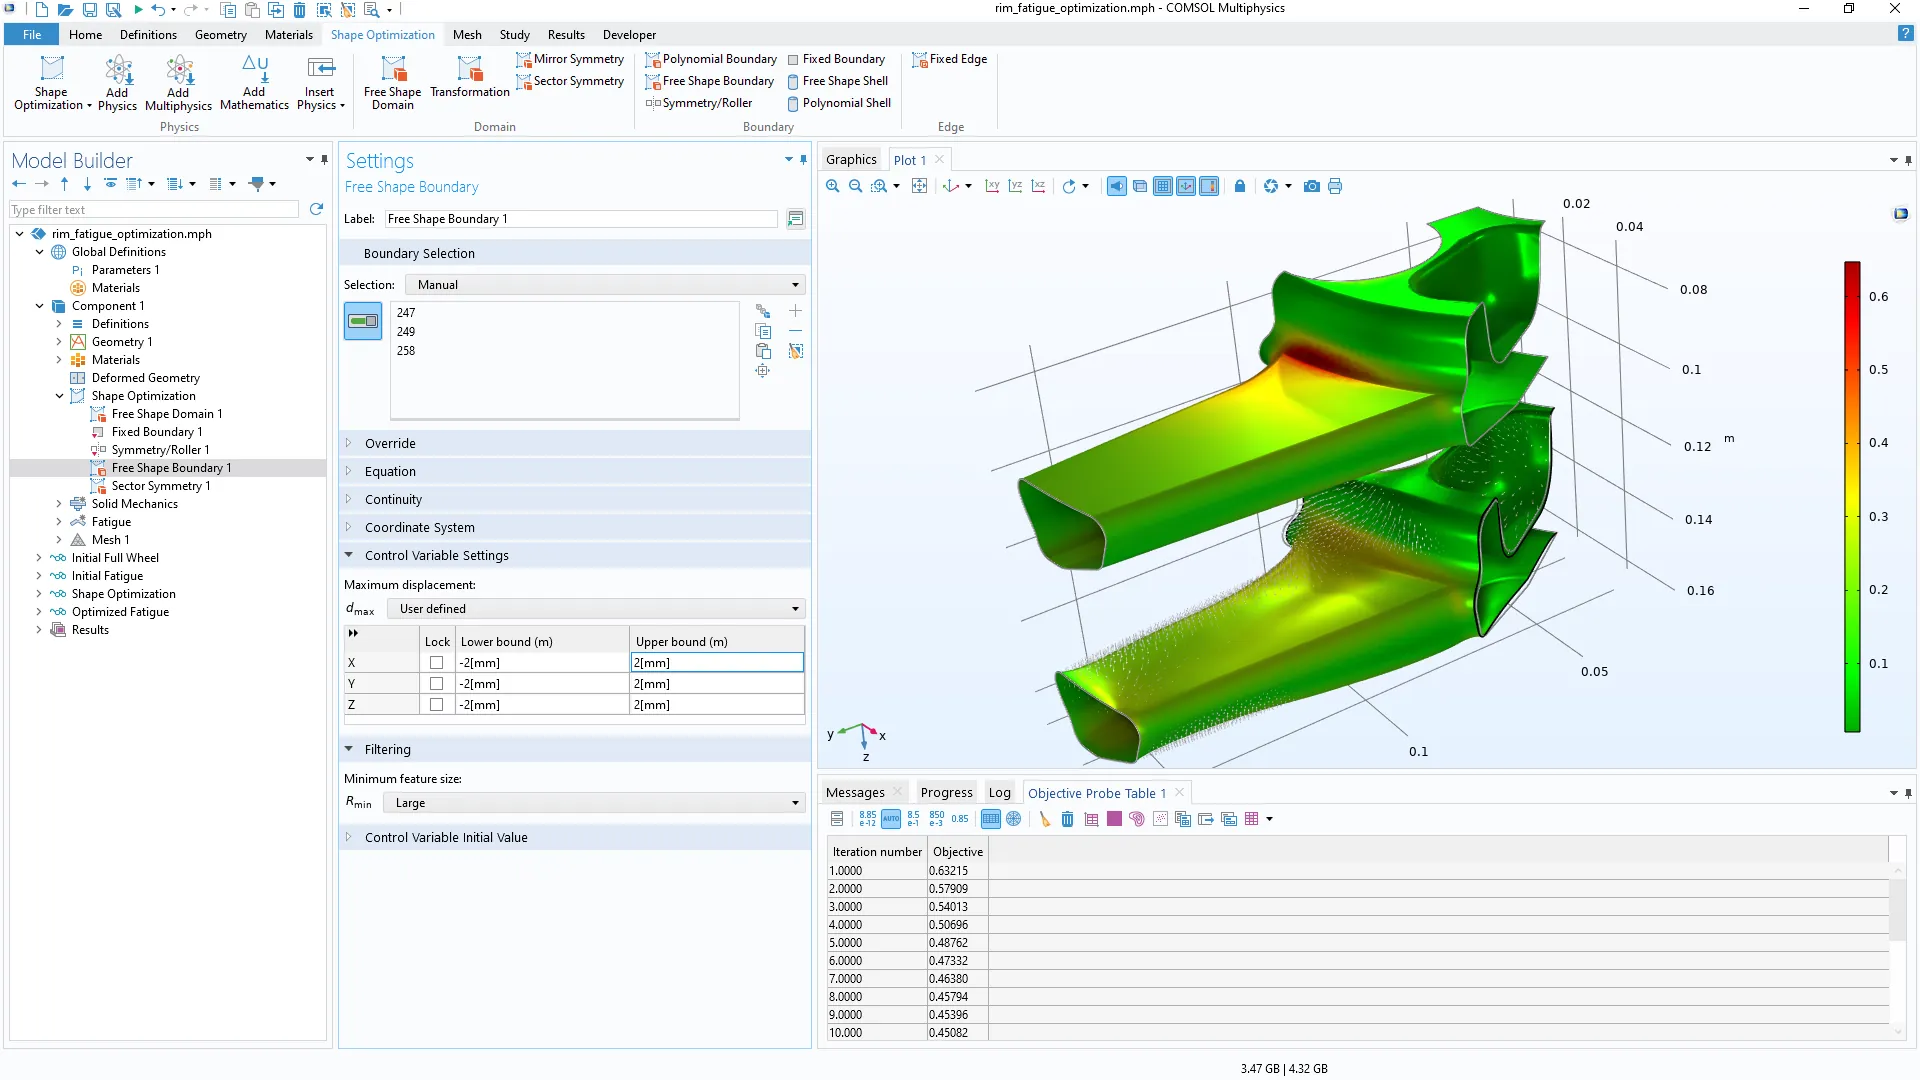Open the Mesh ribbon tab
Image resolution: width=1920 pixels, height=1080 pixels.
click(467, 35)
